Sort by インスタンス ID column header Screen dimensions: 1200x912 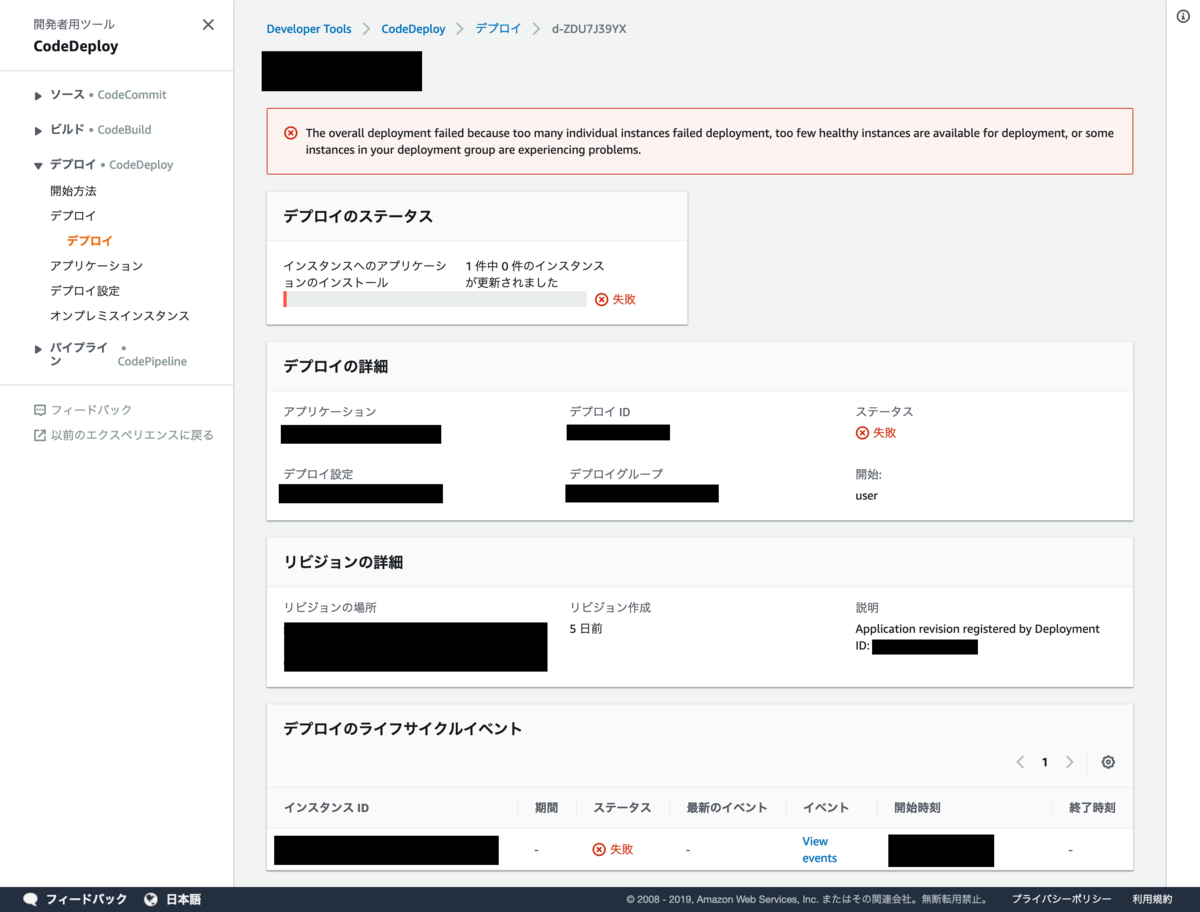click(x=326, y=807)
